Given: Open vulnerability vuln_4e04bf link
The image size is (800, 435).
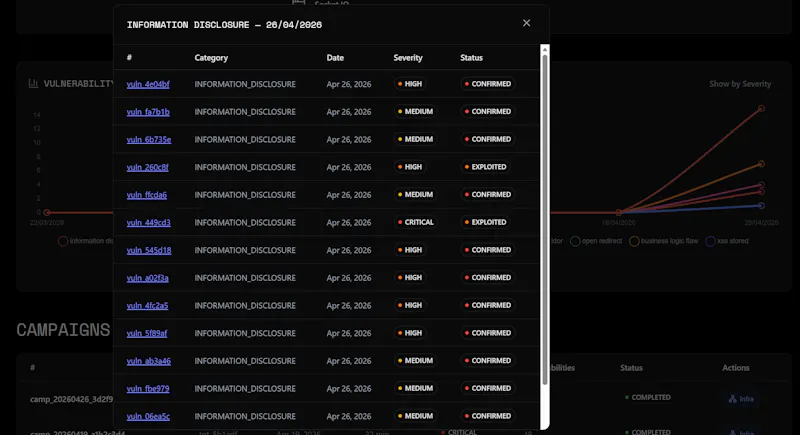Looking at the screenshot, I should click(148, 84).
